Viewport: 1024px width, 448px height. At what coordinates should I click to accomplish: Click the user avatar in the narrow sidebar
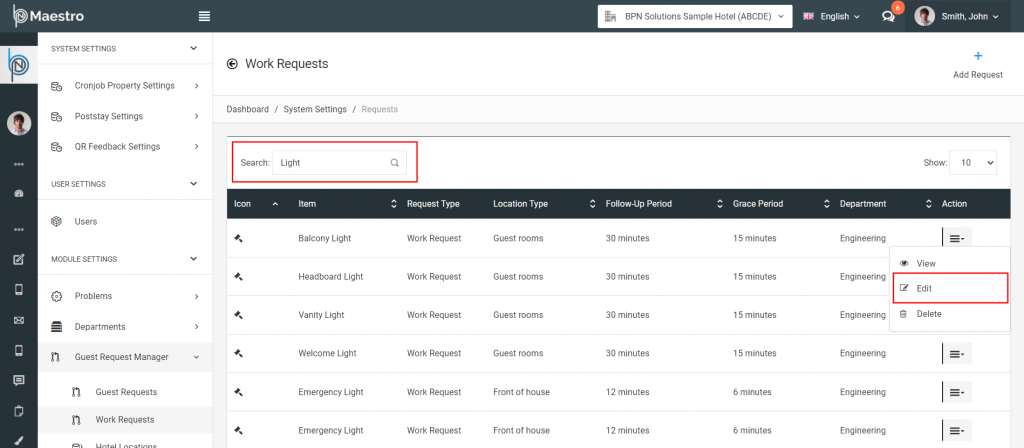click(x=19, y=123)
